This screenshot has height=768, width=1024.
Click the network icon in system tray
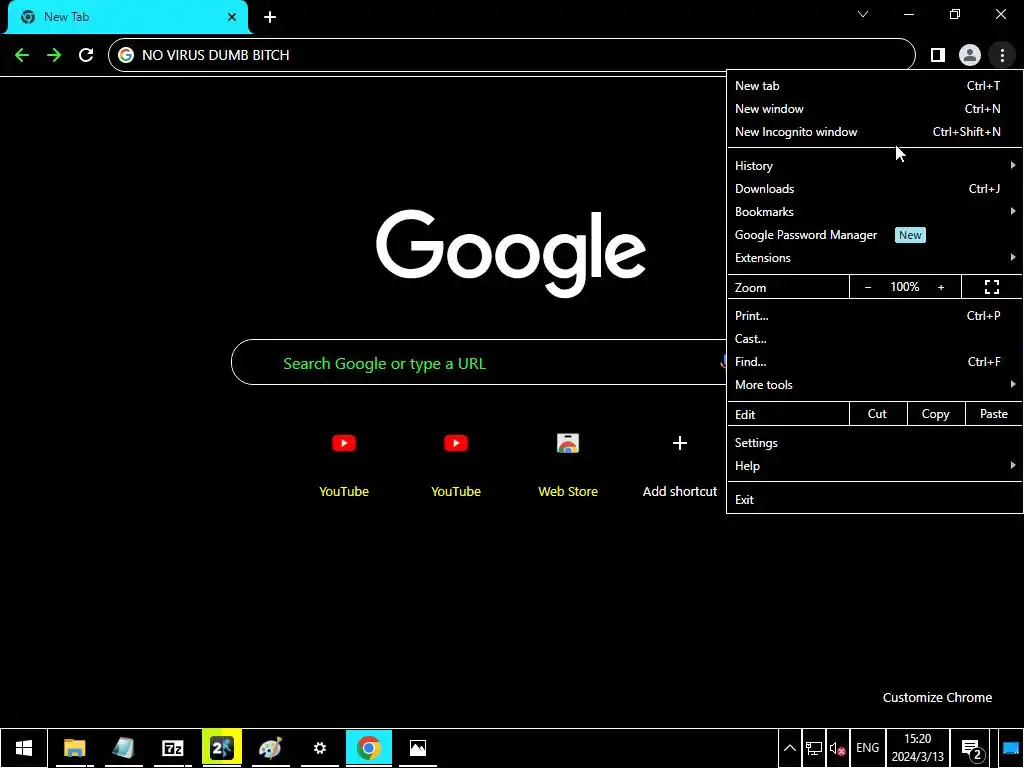[814, 748]
